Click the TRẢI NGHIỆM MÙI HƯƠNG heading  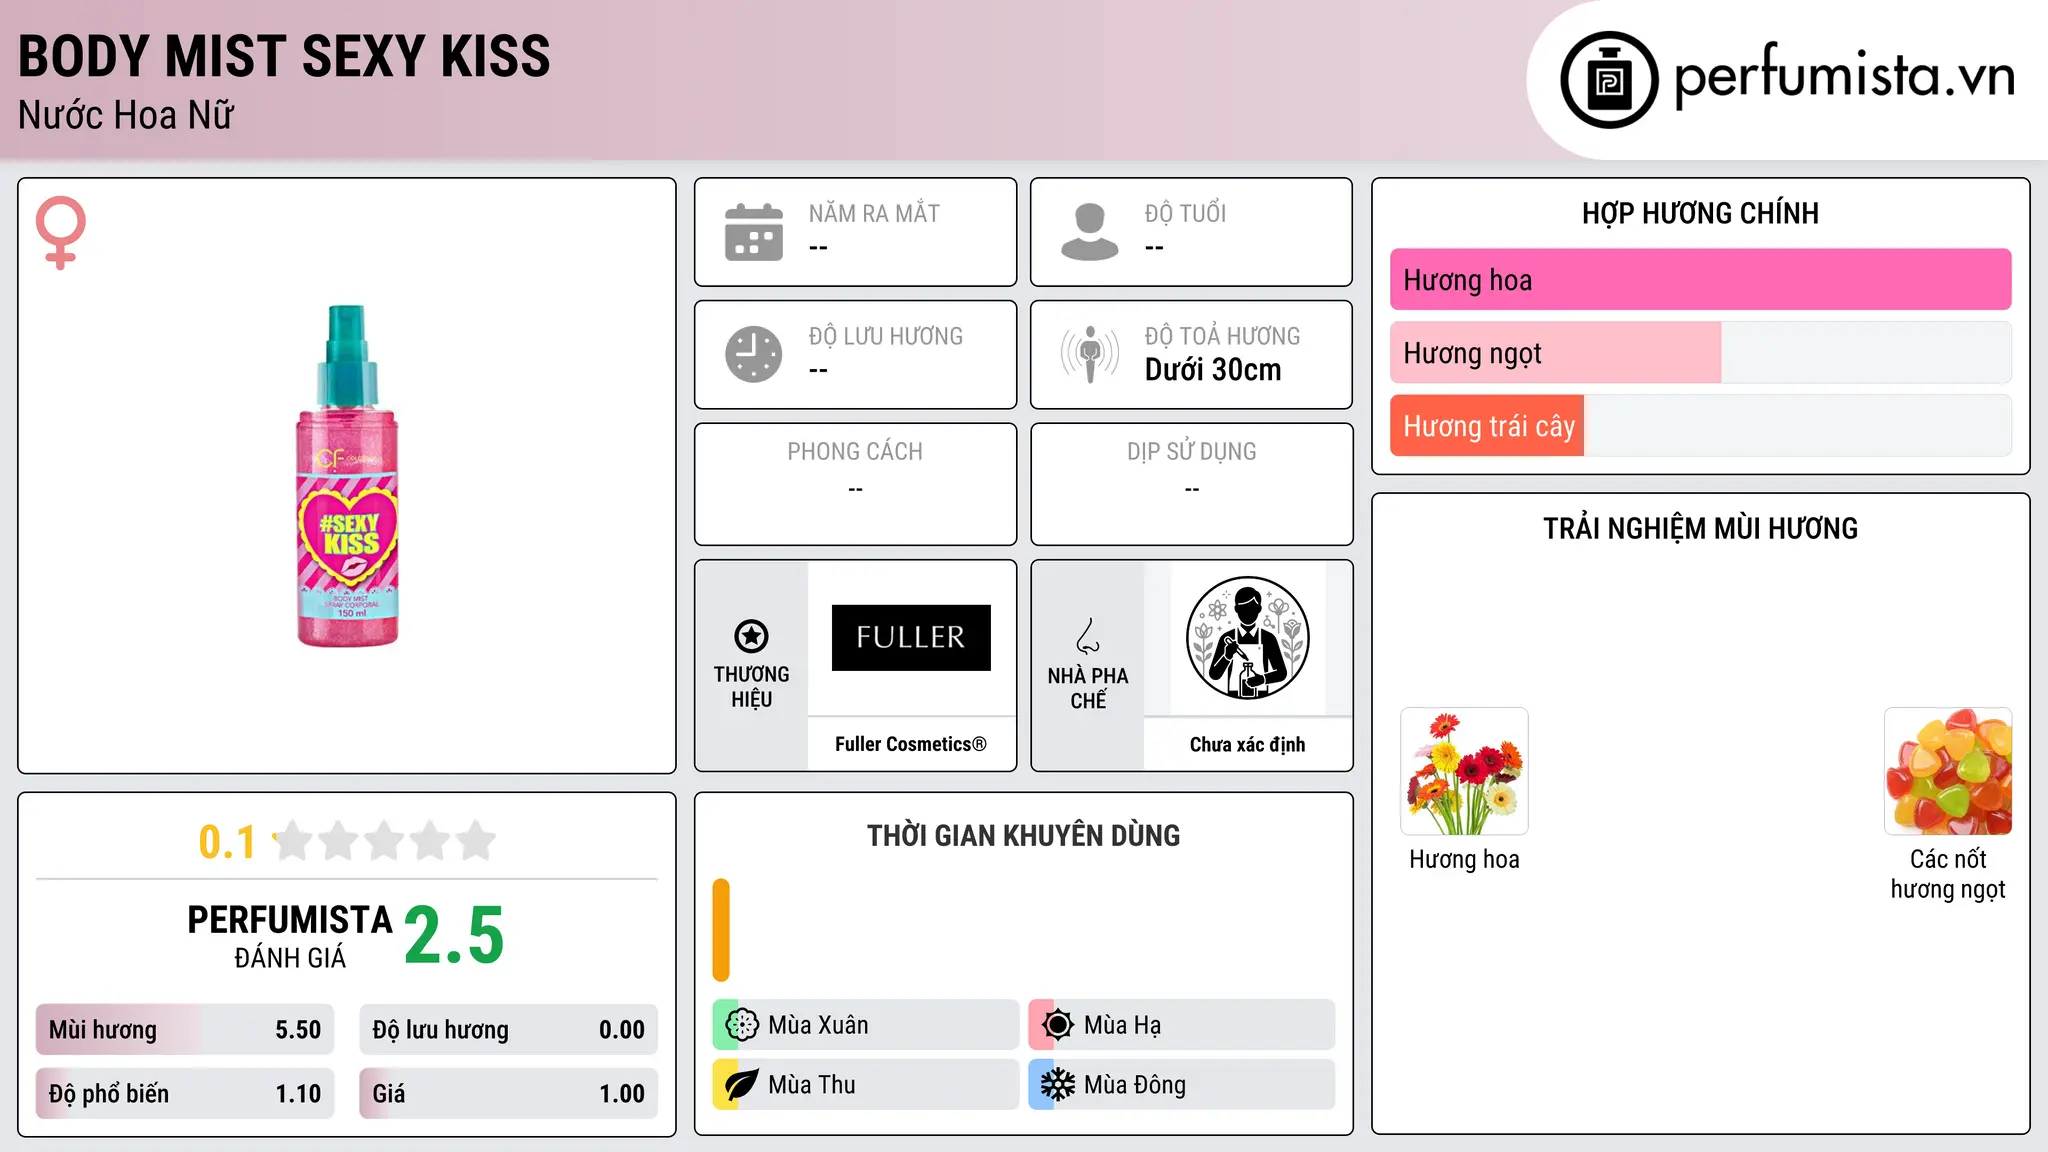click(1700, 528)
